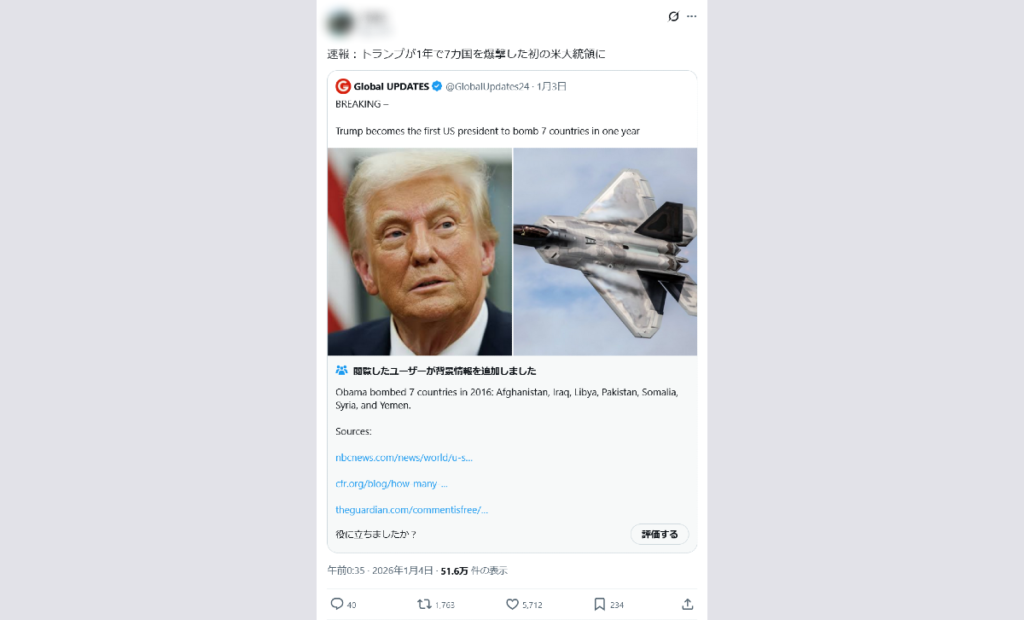Click the Grok icon at top right

(673, 16)
